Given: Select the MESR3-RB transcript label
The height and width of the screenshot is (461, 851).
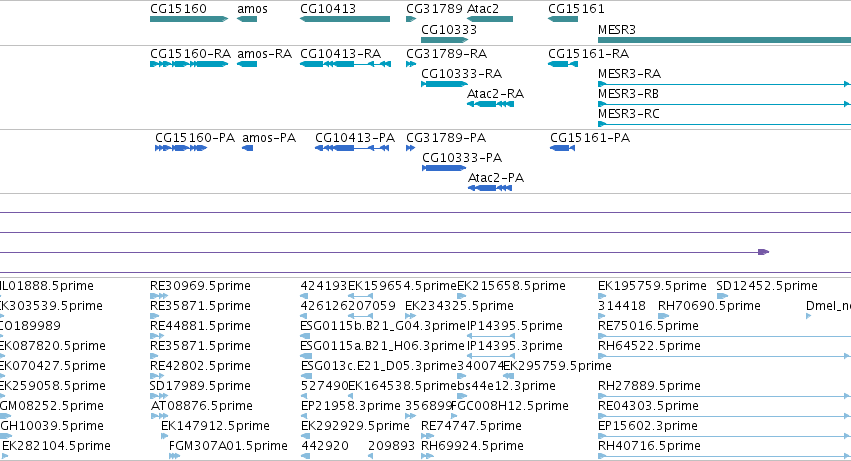Looking at the screenshot, I should click(x=628, y=94).
